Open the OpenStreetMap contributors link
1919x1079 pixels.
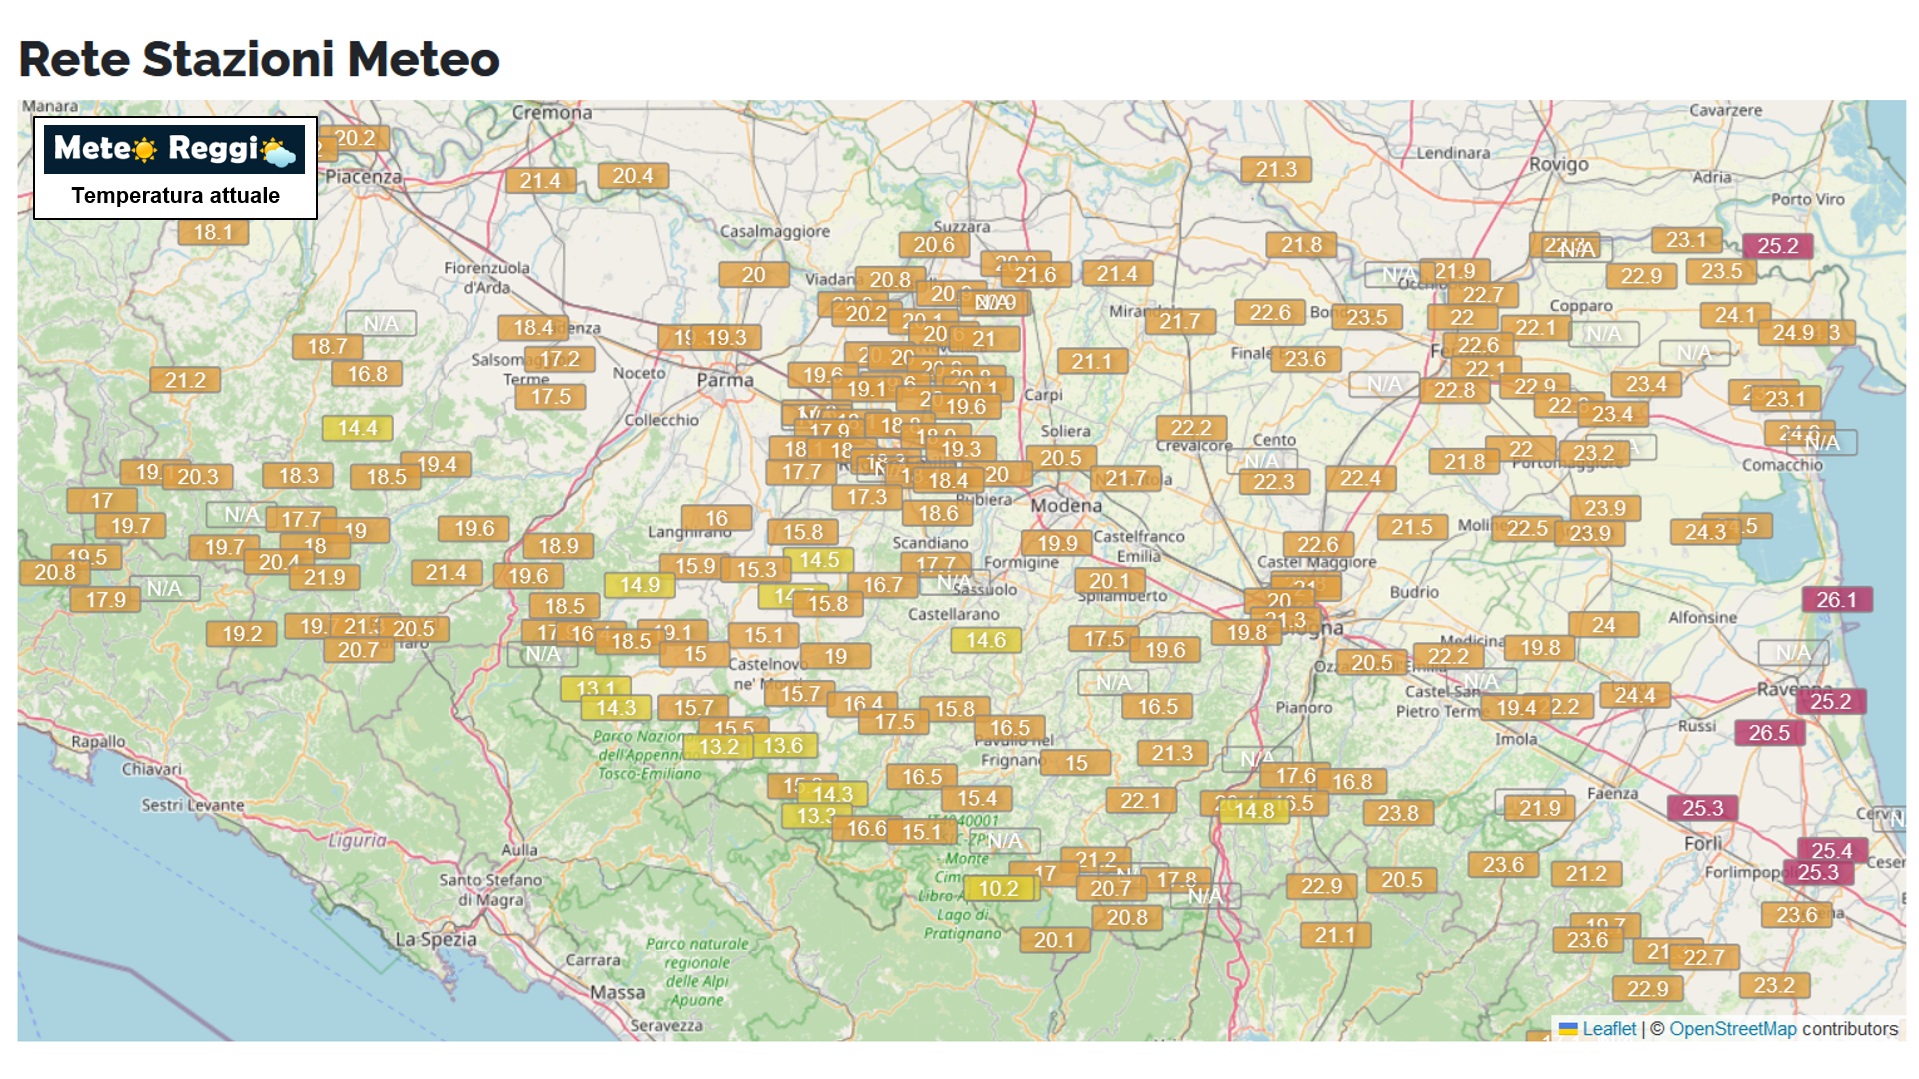tap(1732, 1029)
